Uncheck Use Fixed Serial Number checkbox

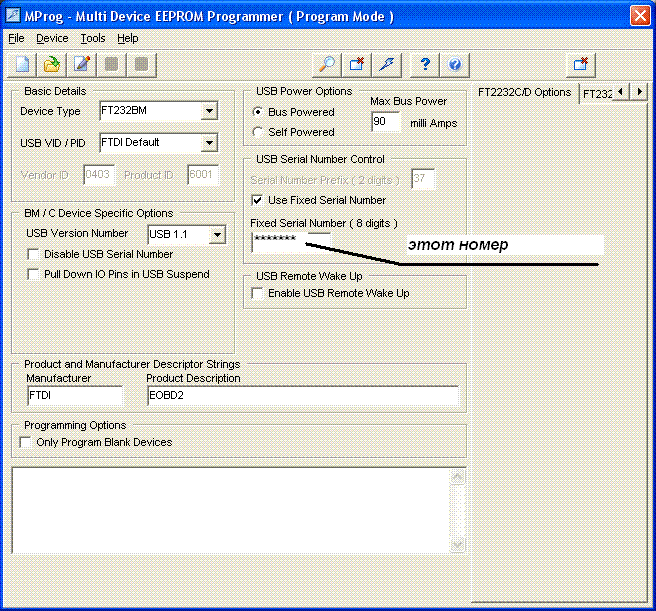257,200
